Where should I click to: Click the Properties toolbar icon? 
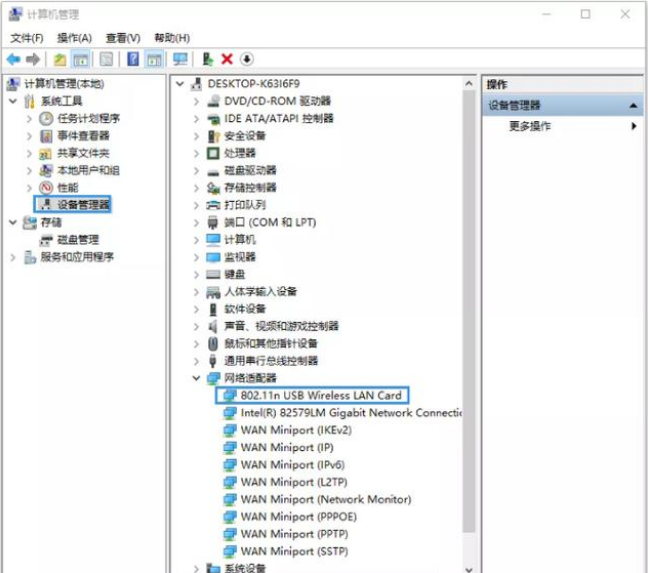106,59
